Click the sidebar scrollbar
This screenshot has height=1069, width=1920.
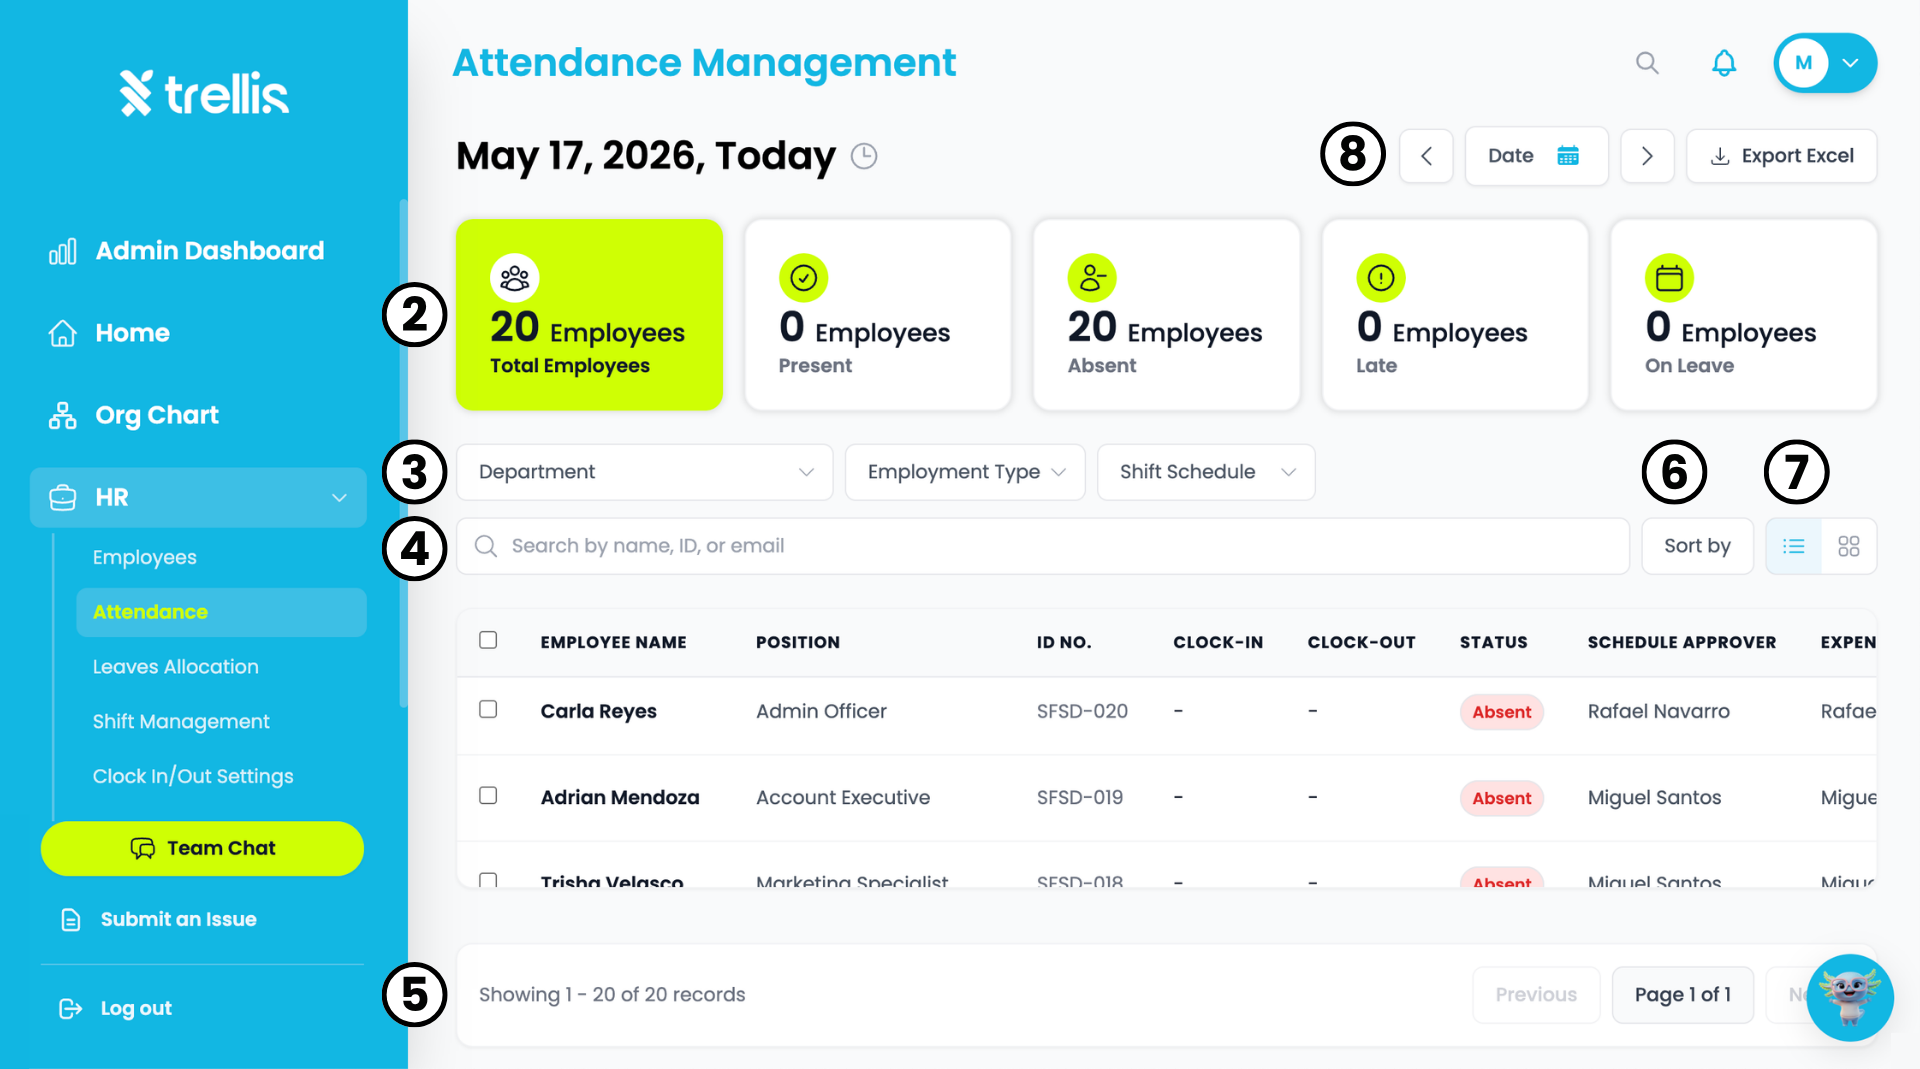[403, 453]
